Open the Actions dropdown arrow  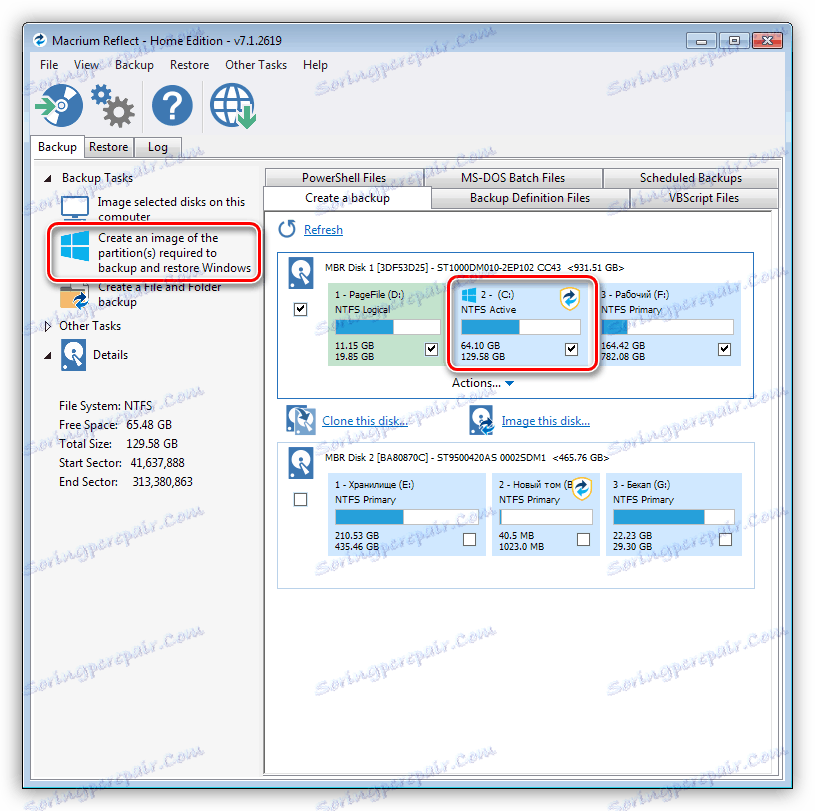[x=509, y=383]
